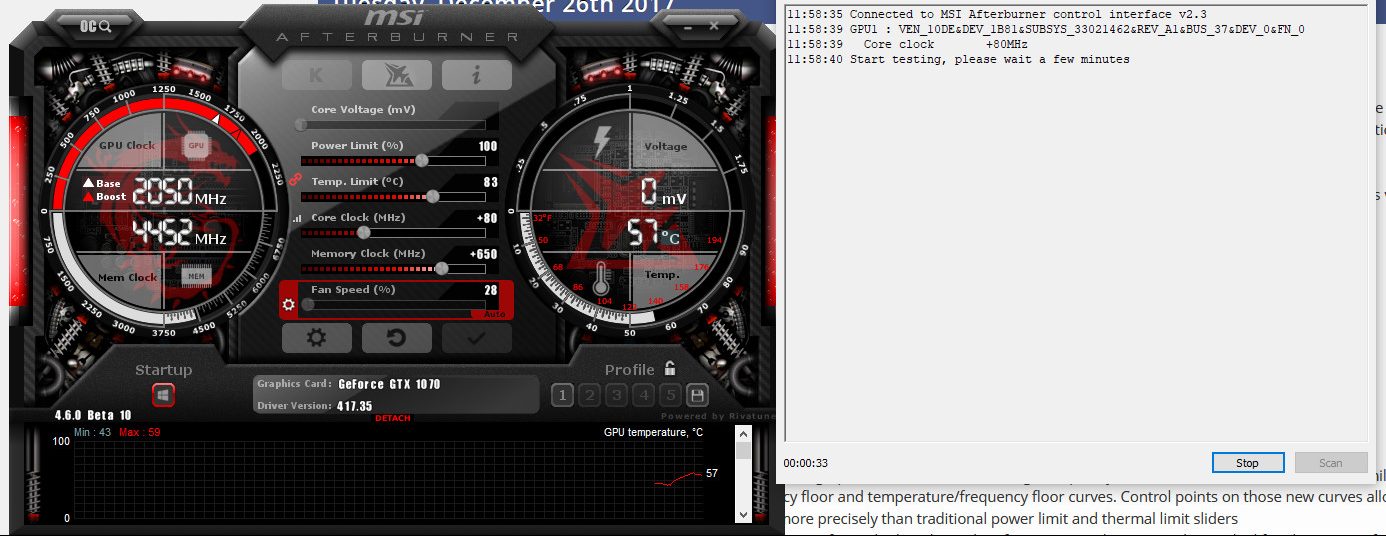Image resolution: width=1386 pixels, height=536 pixels.
Task: Open the OC Scanner search button
Action: (96, 25)
